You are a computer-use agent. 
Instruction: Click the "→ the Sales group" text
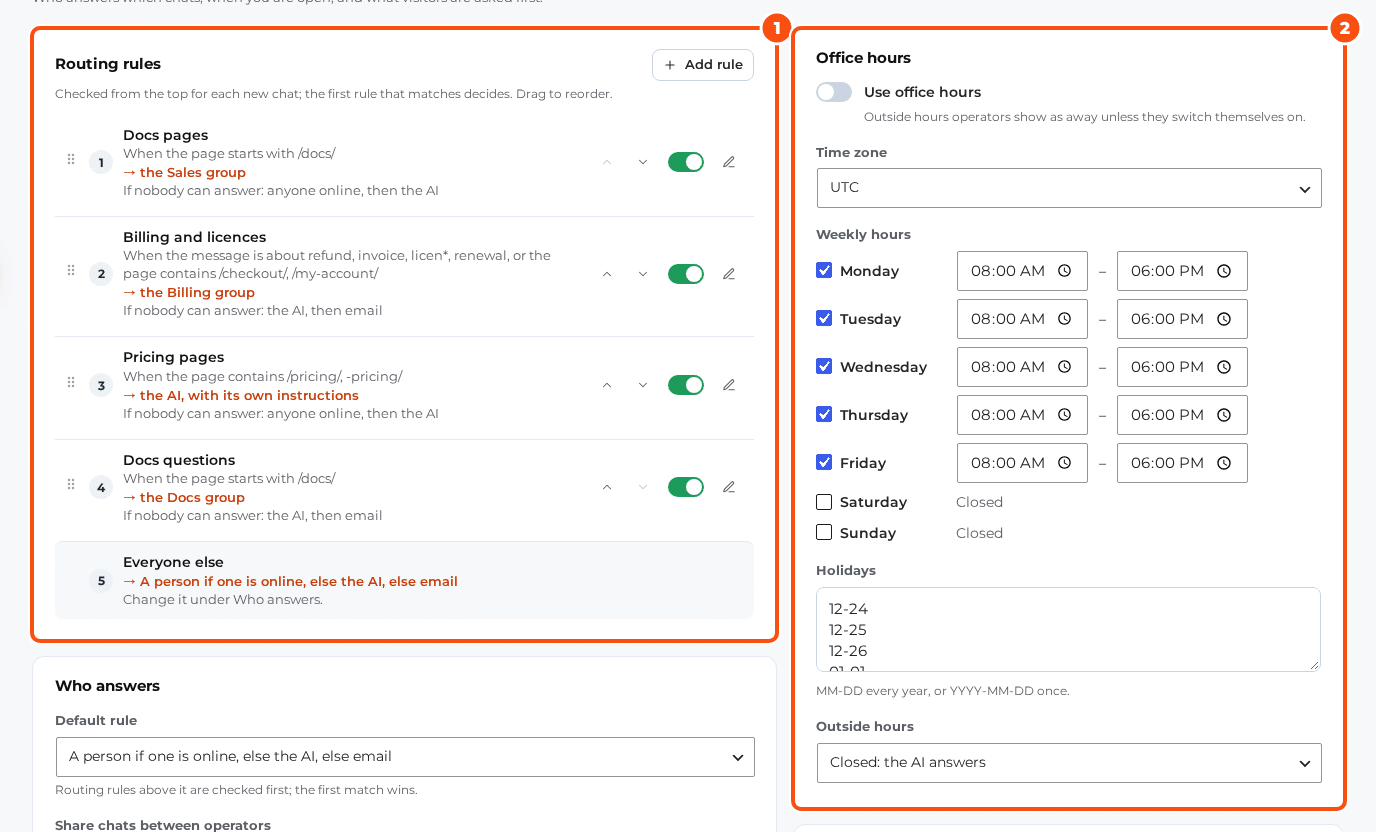point(184,172)
